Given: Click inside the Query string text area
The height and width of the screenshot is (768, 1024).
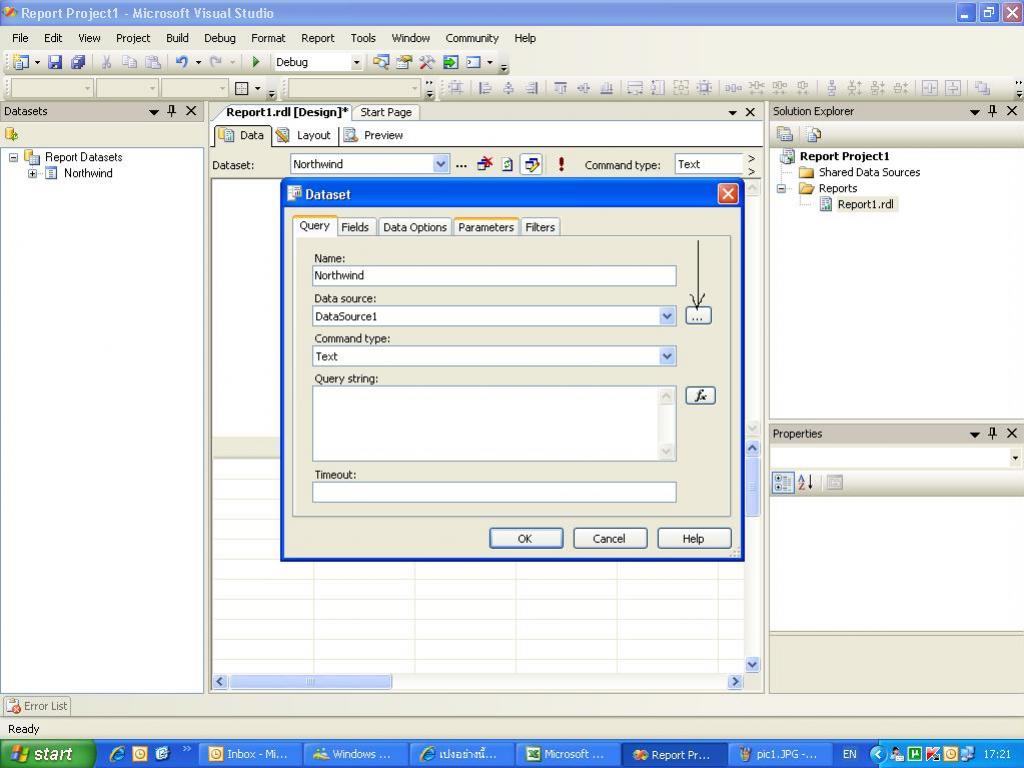Looking at the screenshot, I should click(x=487, y=423).
